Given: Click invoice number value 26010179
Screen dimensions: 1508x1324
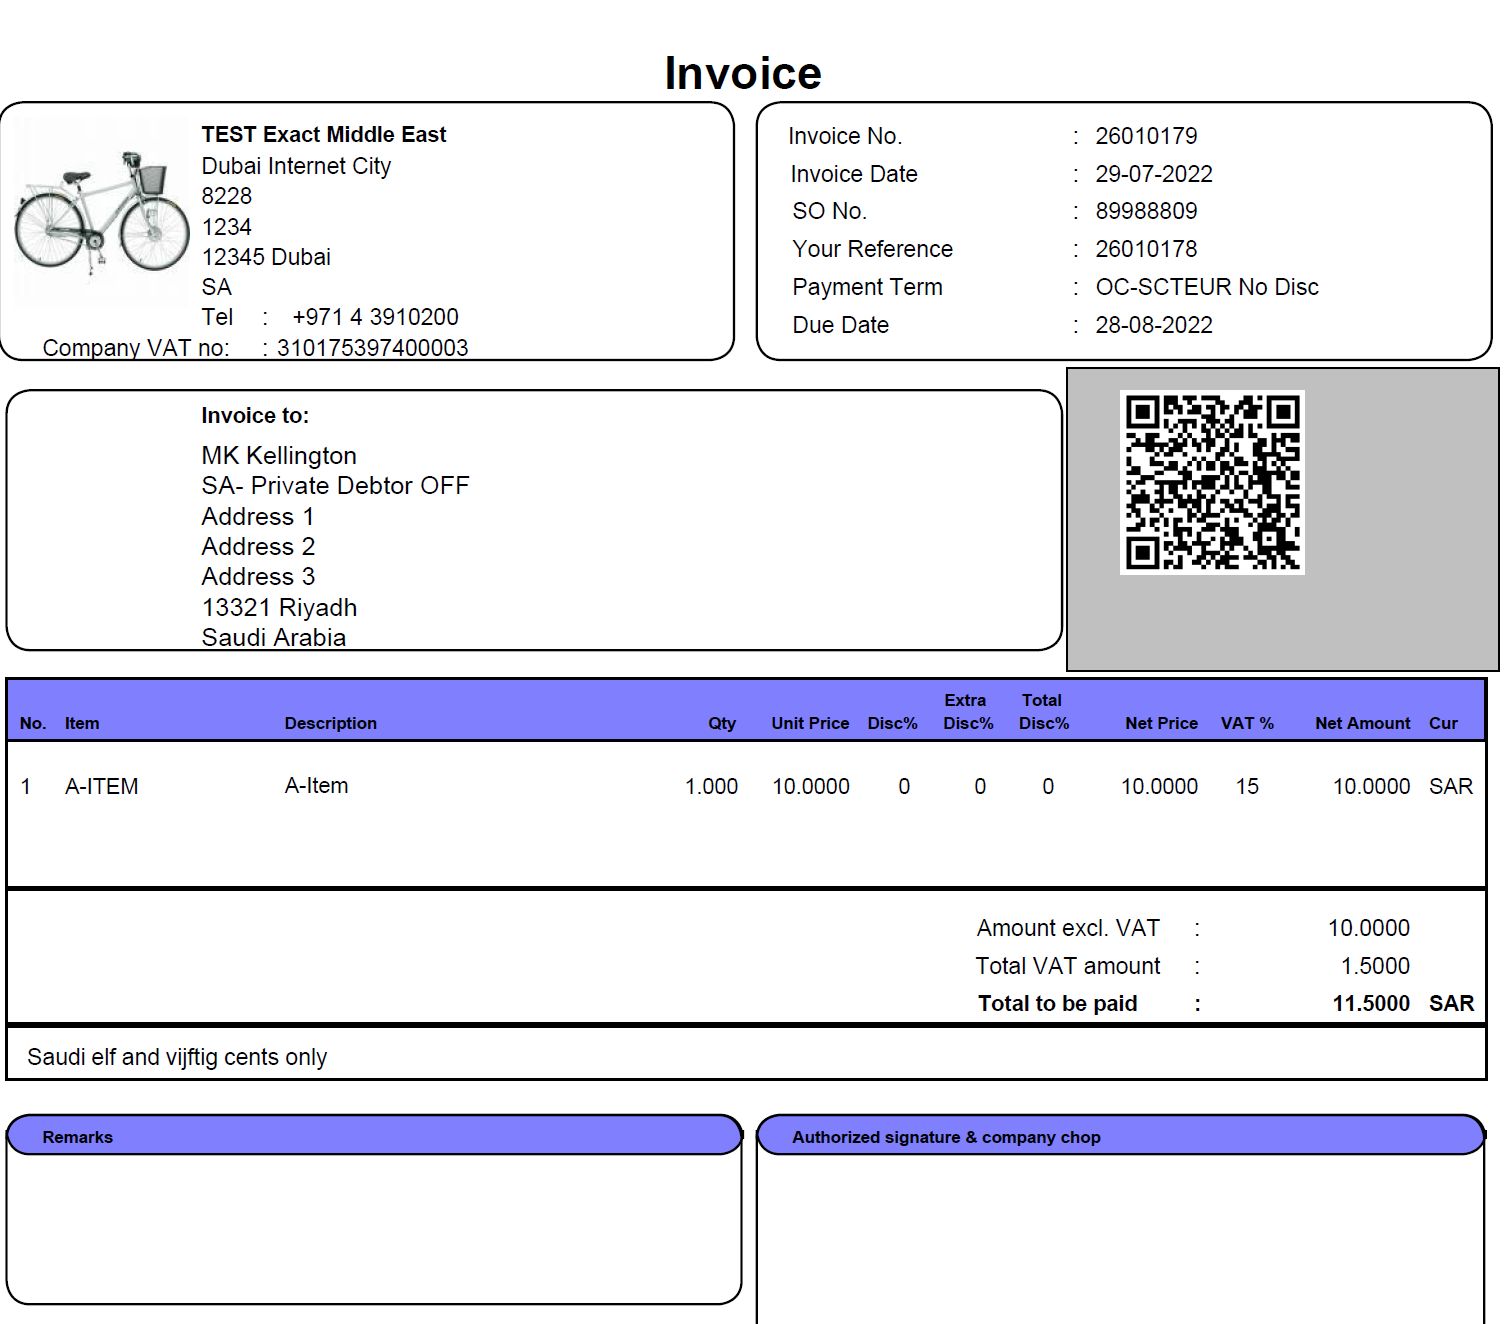Looking at the screenshot, I should (x=1146, y=136).
